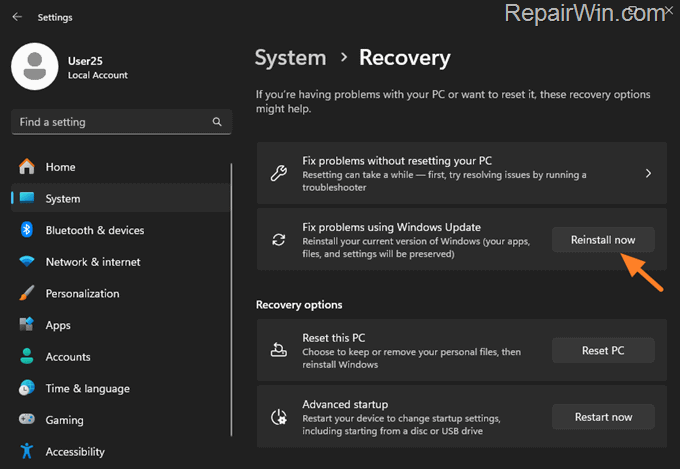Click the Advanced startup title text

tap(345, 404)
